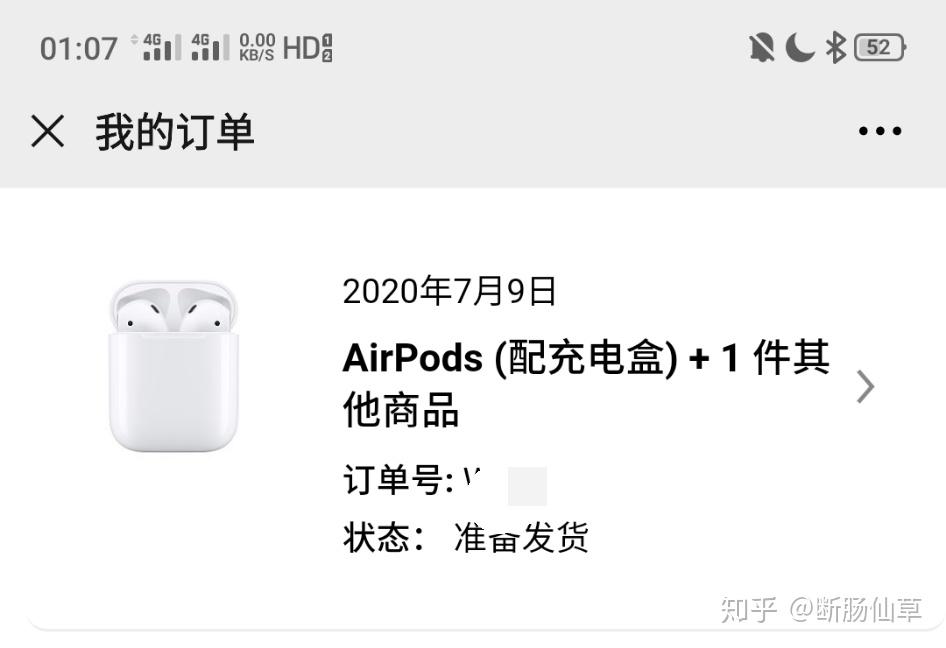Screen dimensions: 946x648
Task: Tap the HD dual-SIM indicator icon
Action: pos(308,48)
